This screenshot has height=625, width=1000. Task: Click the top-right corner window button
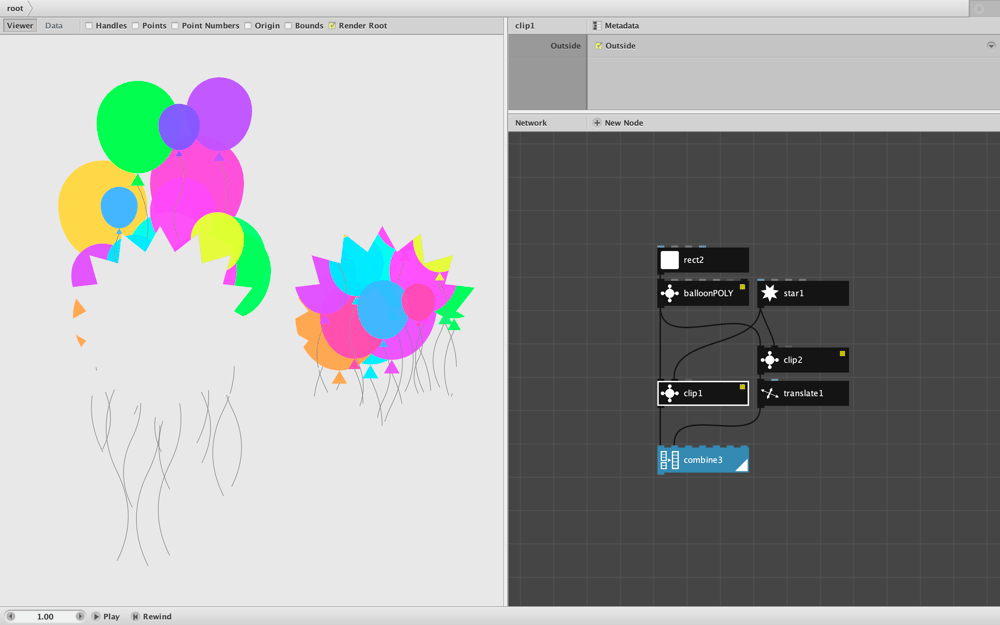pyautogui.click(x=980, y=8)
